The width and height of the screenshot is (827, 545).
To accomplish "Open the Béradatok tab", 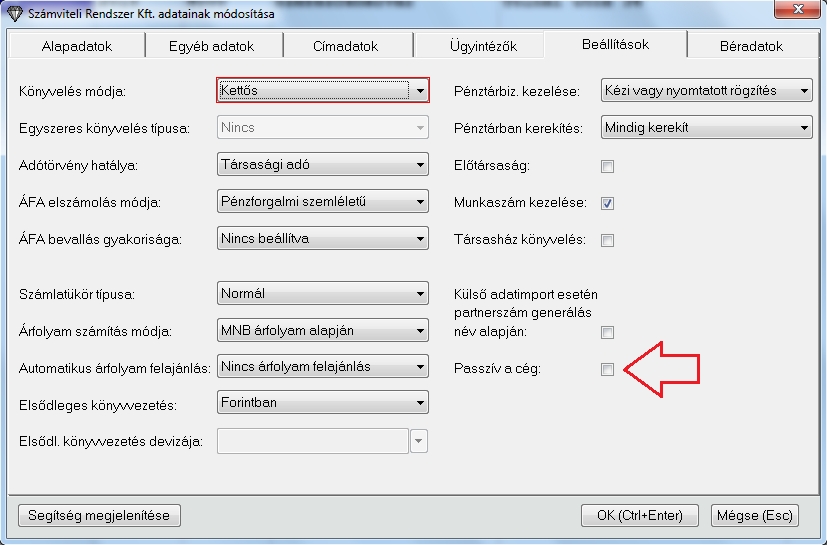I will tap(751, 46).
